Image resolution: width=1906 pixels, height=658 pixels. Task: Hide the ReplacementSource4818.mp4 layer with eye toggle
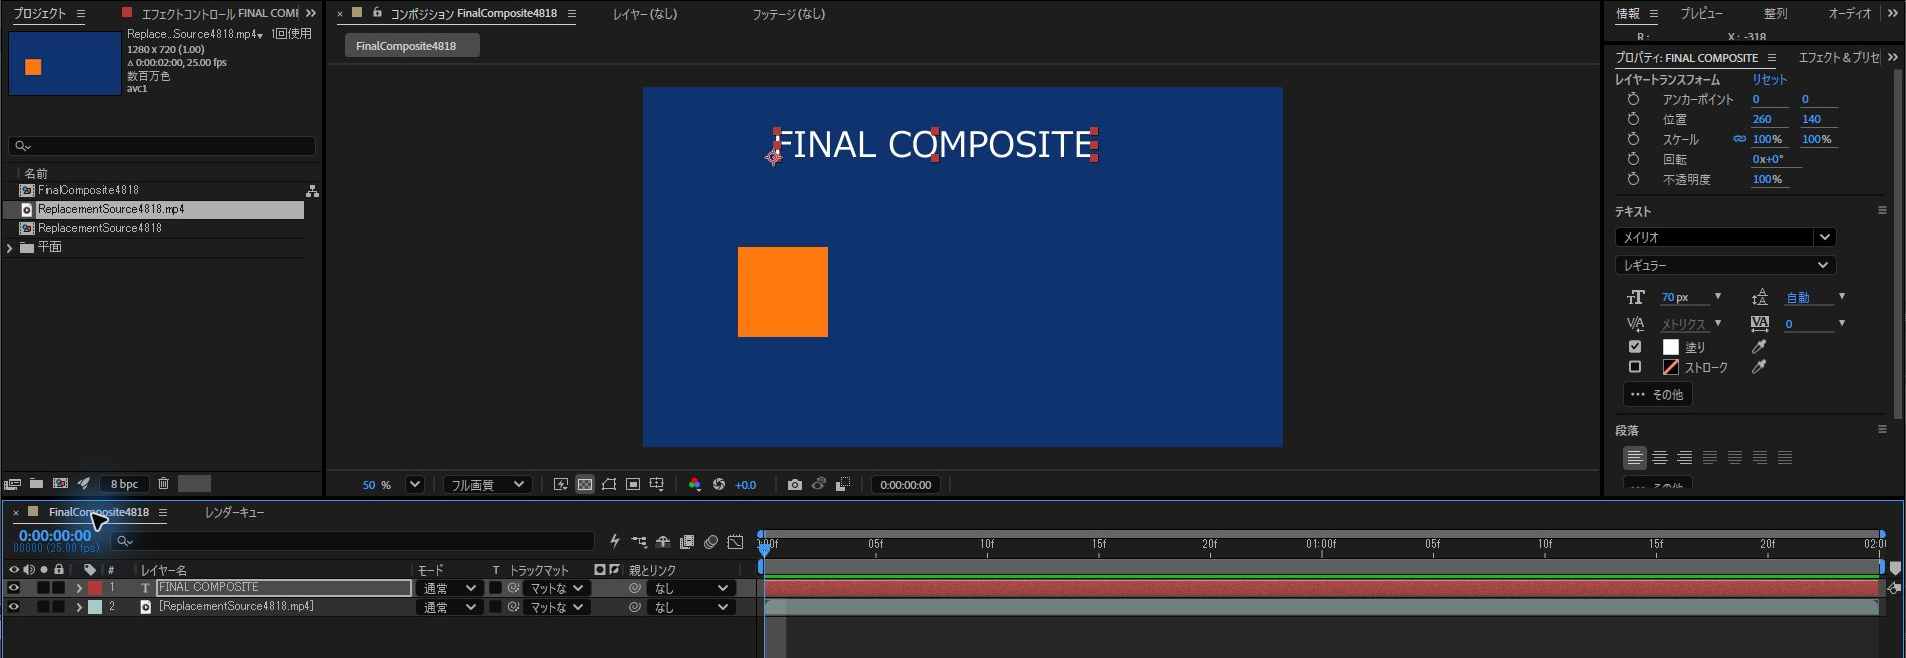tap(14, 607)
